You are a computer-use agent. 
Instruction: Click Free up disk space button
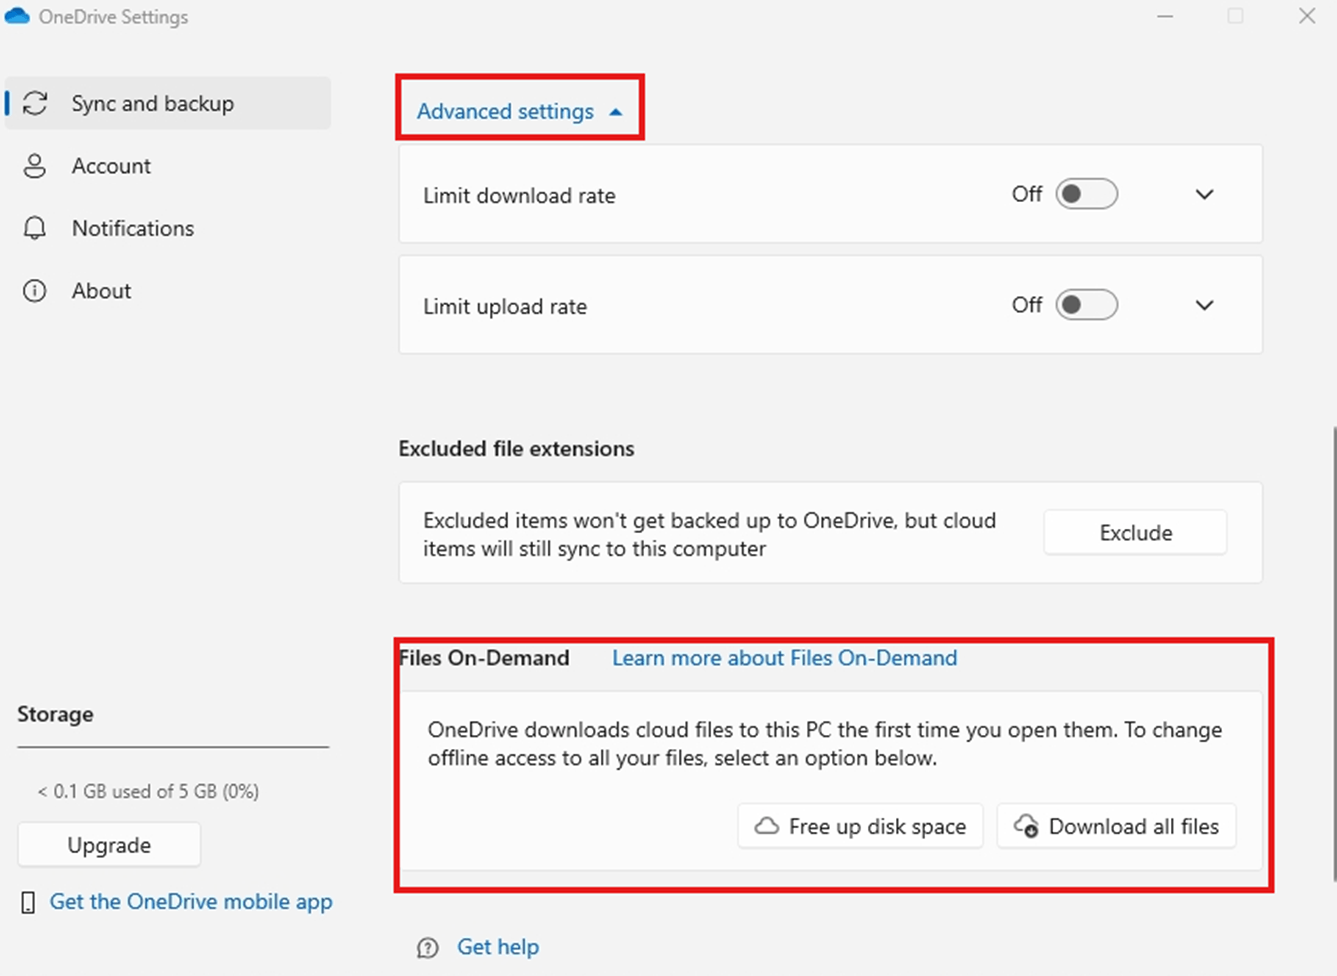[860, 826]
